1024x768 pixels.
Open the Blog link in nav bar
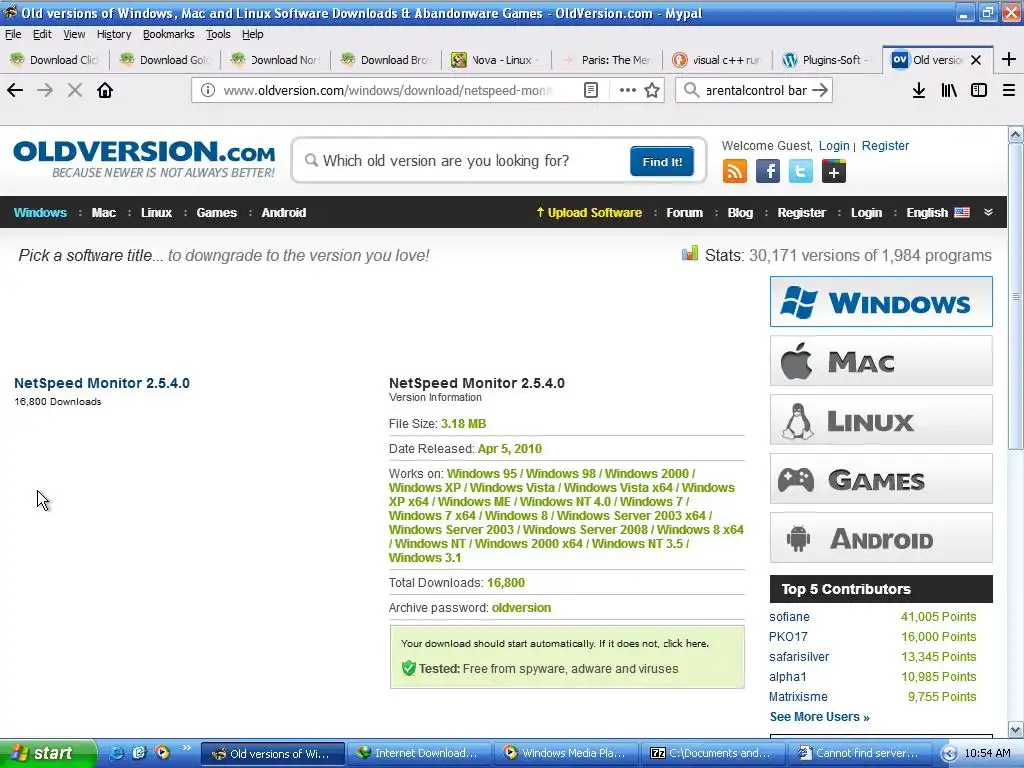740,212
